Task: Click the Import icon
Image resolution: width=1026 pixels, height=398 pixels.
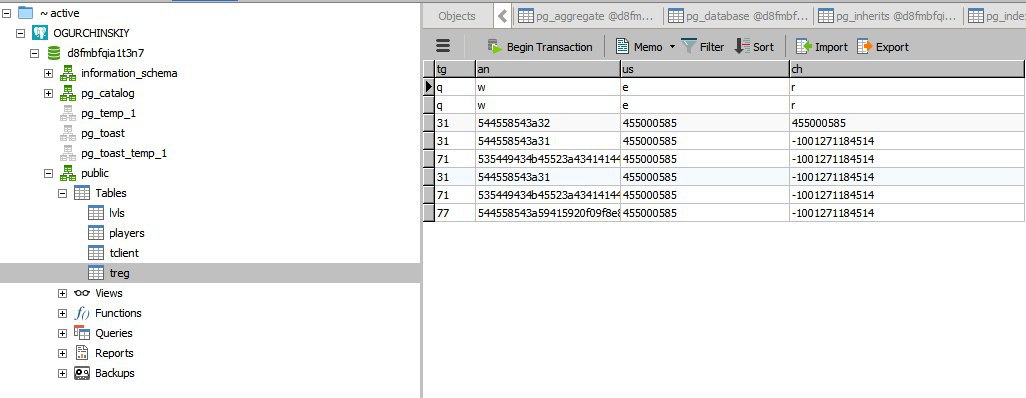Action: point(803,46)
